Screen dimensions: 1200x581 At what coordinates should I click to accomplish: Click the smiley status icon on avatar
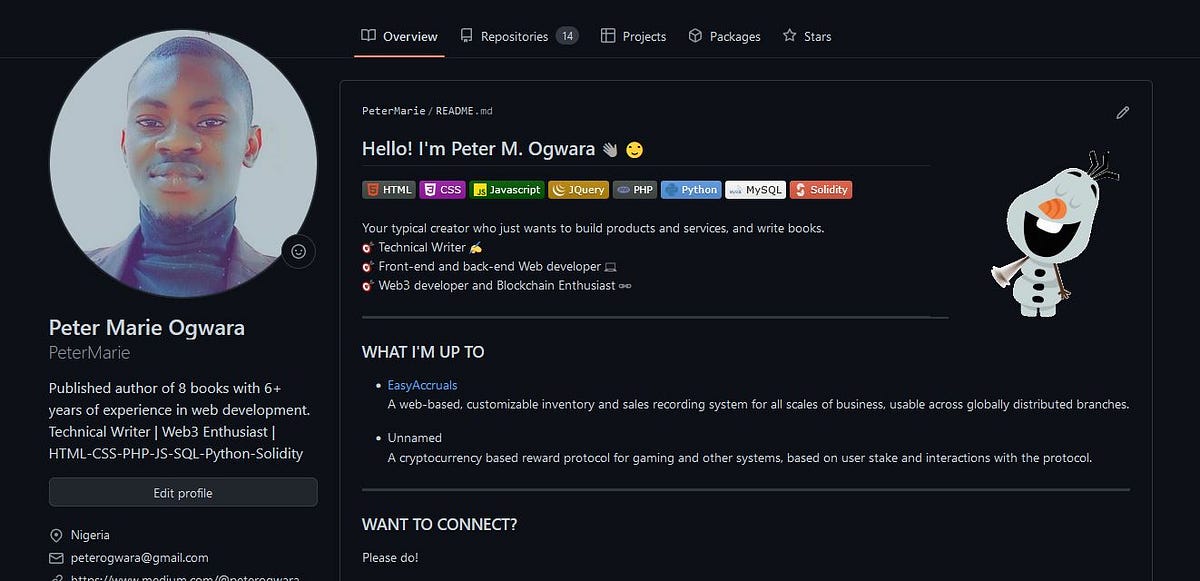[x=298, y=251]
